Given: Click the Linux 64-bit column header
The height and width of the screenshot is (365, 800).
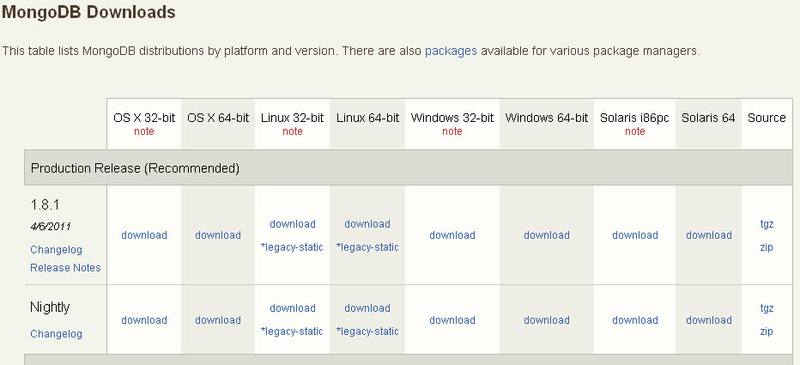Looking at the screenshot, I should click(367, 118).
